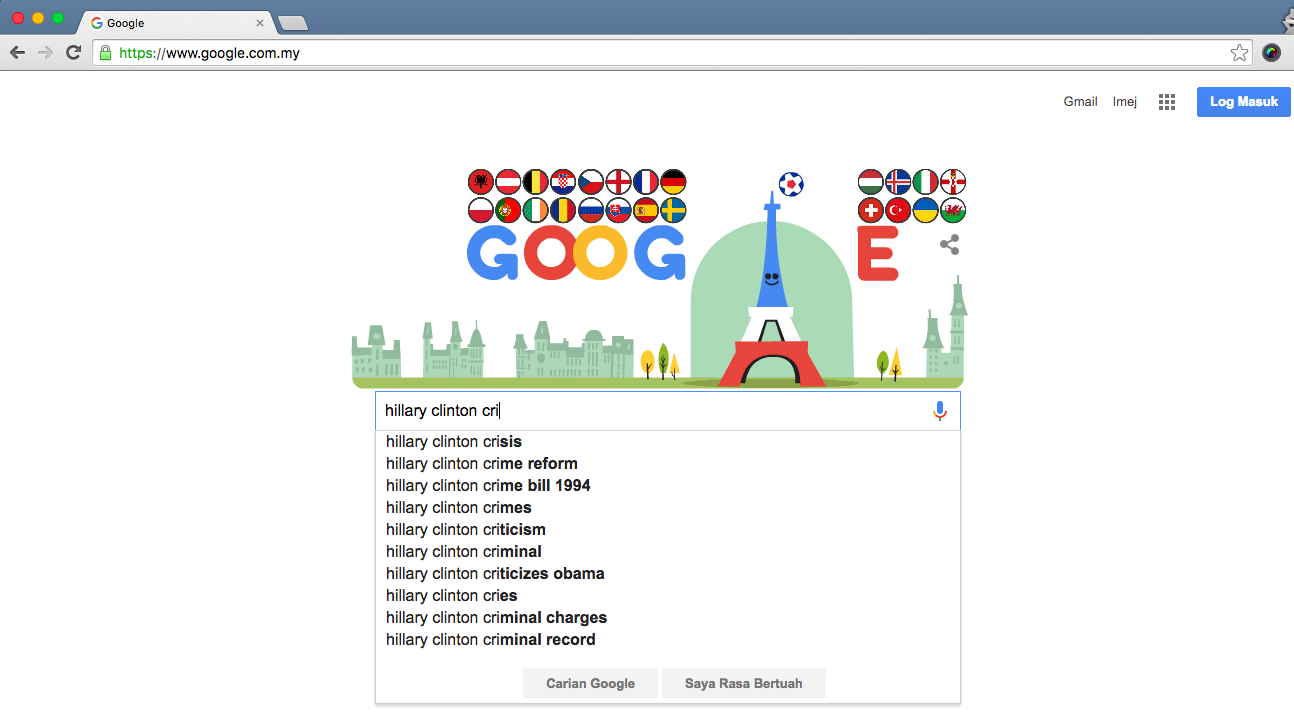
Task: Close the Google tab
Action: click(x=260, y=22)
